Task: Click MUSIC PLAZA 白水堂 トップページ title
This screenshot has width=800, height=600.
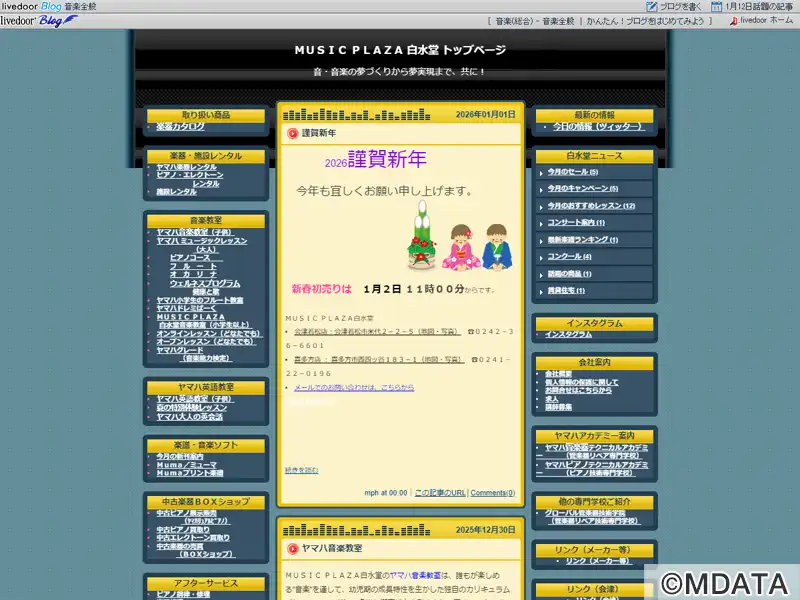Action: (x=401, y=50)
